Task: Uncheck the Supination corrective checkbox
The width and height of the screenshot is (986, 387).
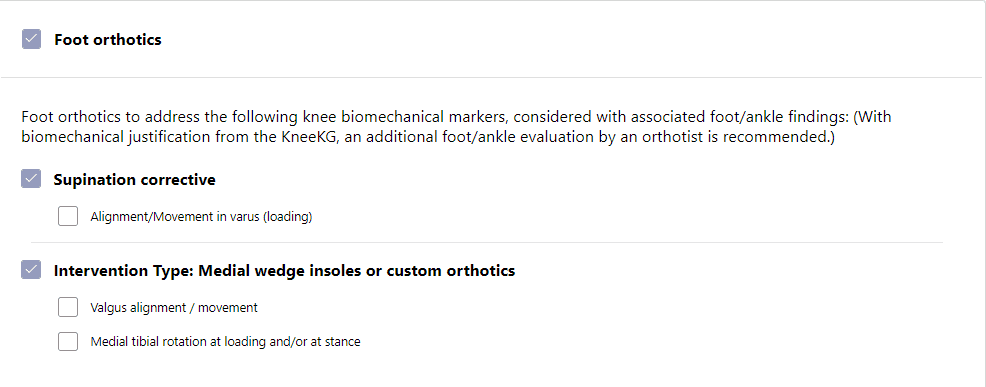Action: tap(31, 179)
